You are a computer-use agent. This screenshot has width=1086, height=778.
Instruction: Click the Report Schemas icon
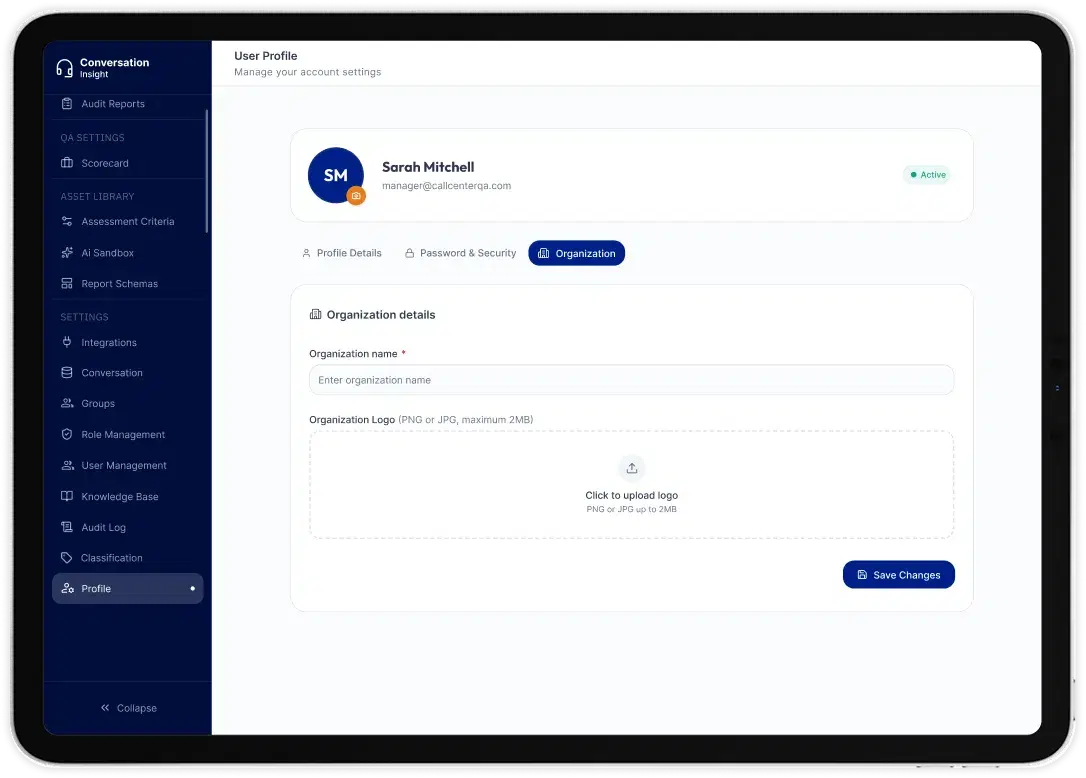(66, 283)
